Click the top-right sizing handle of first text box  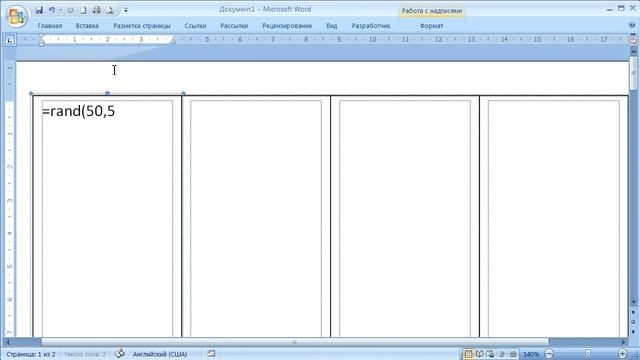click(x=183, y=93)
